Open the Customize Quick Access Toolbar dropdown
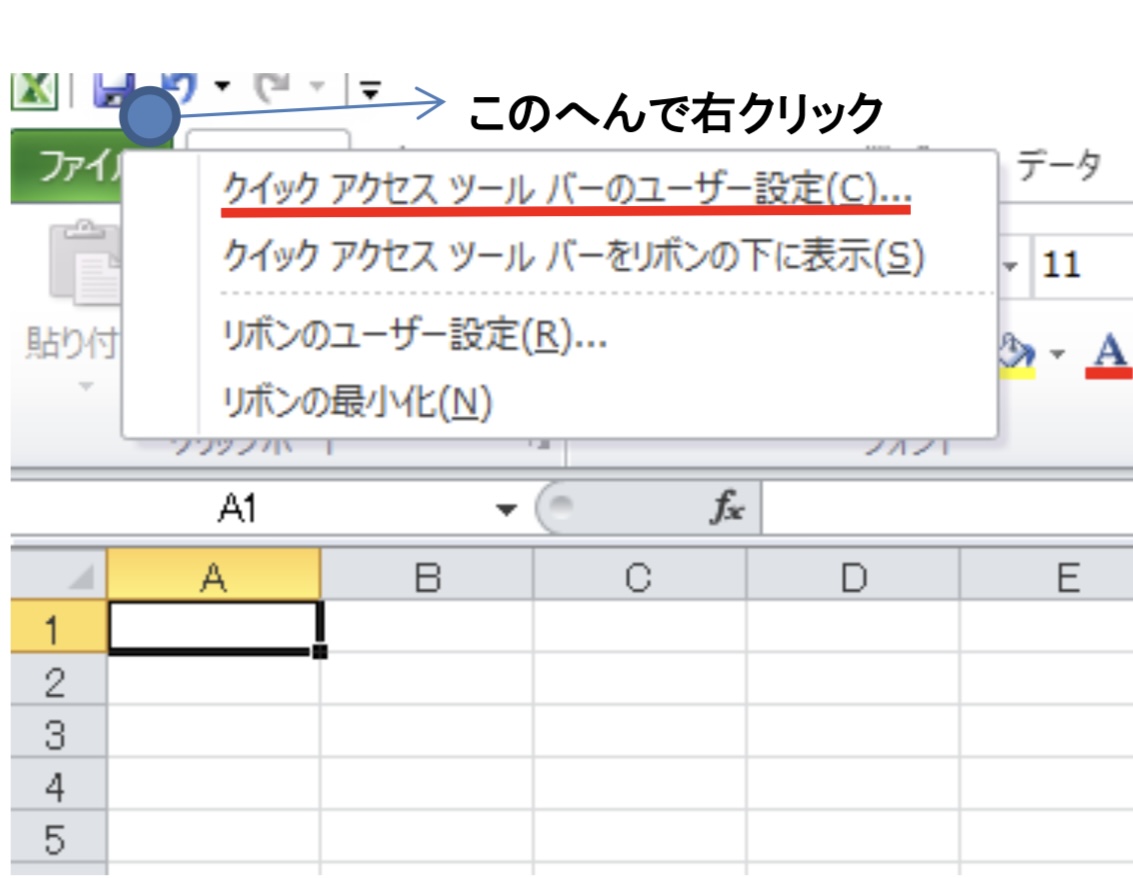Viewport: 1133px width, 878px height. coord(371,92)
